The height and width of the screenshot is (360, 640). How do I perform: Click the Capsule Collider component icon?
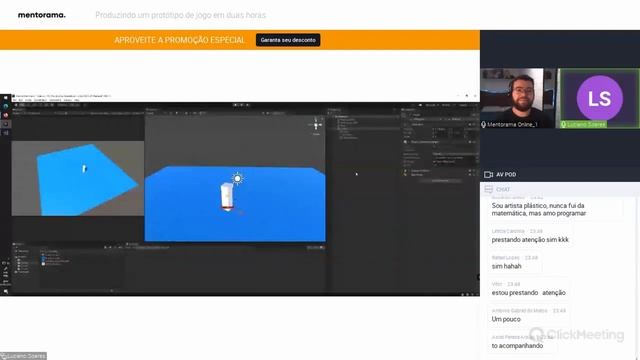point(405,171)
